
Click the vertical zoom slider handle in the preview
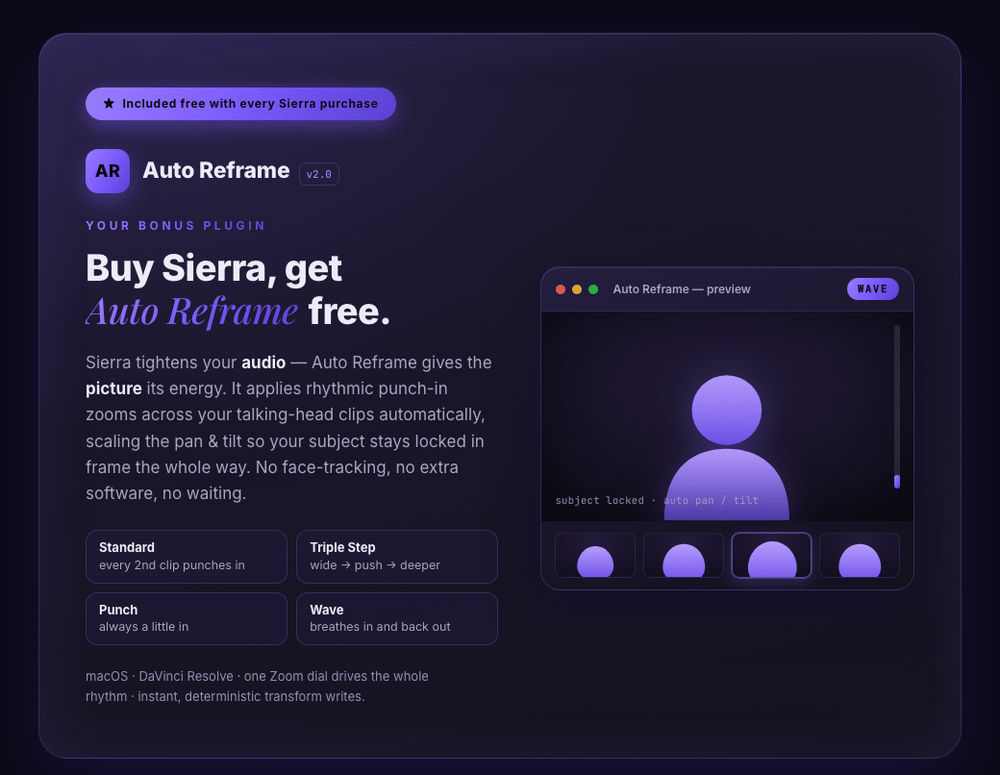tap(897, 482)
